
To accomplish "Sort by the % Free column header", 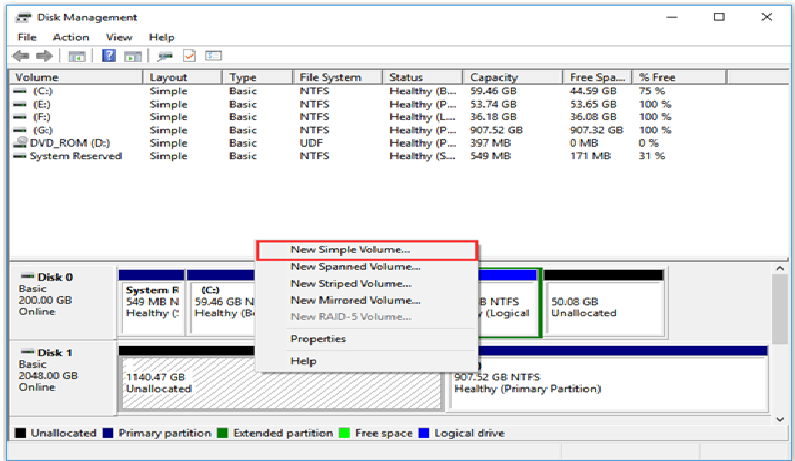I will [x=679, y=78].
